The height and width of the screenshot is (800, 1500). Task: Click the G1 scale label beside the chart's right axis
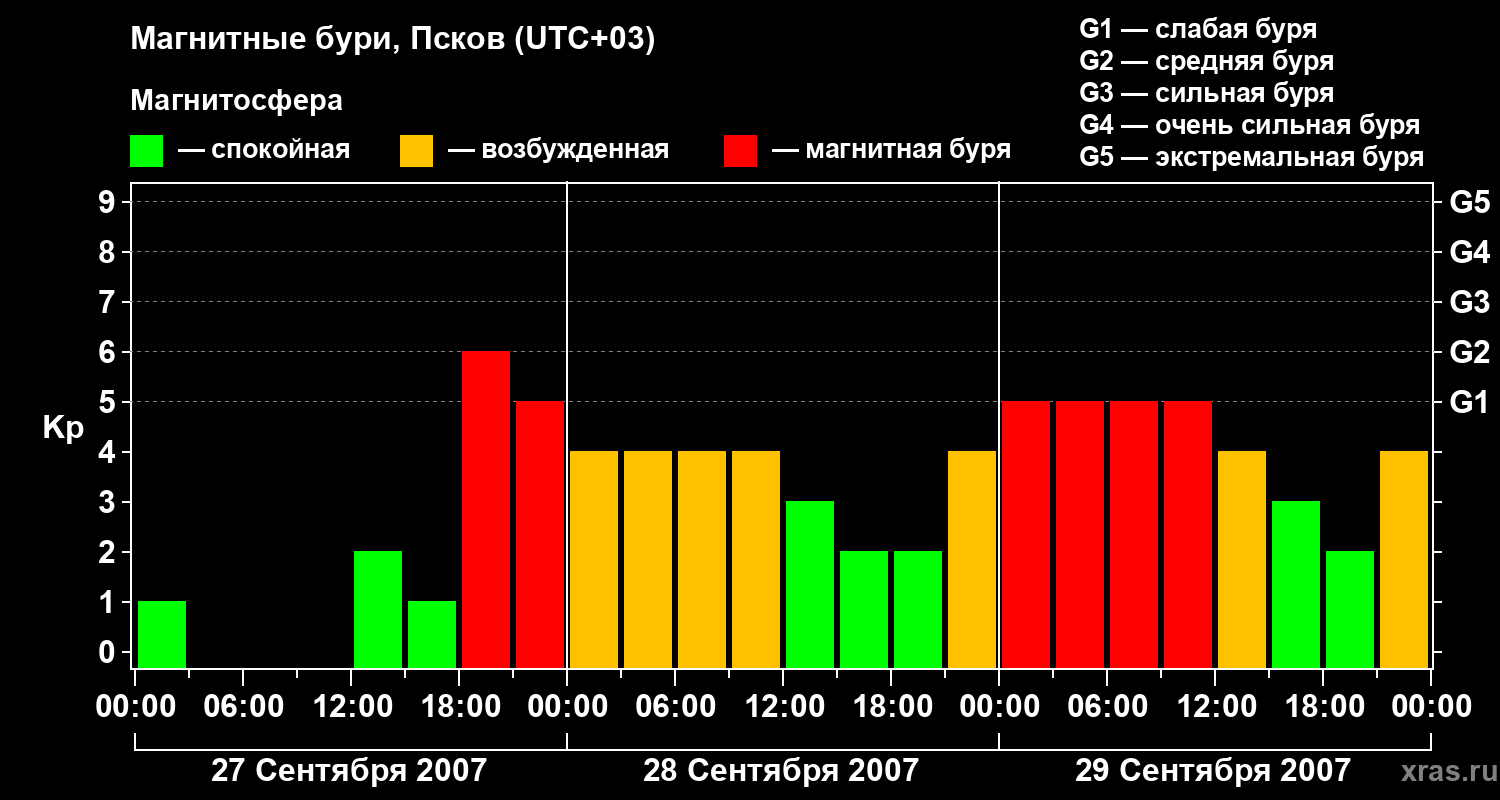click(x=1470, y=402)
